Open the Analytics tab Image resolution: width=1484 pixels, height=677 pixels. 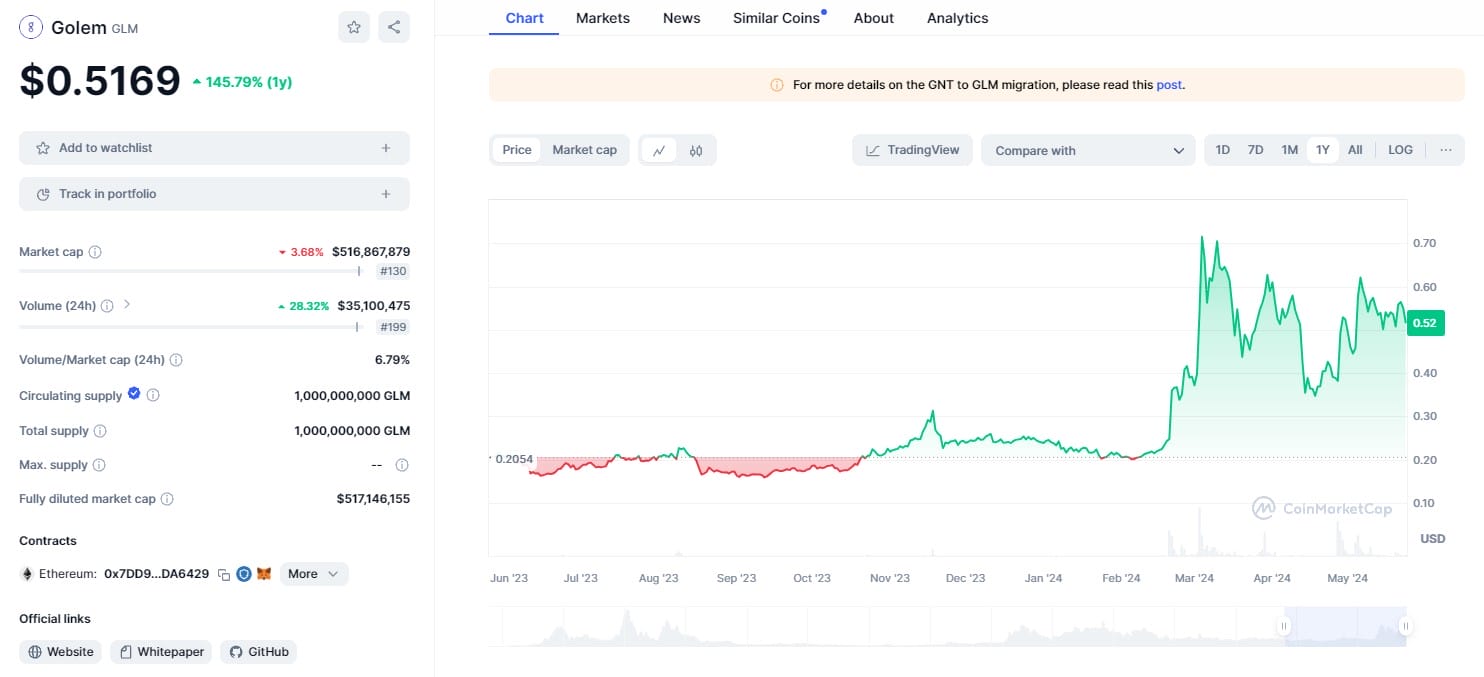pos(958,18)
